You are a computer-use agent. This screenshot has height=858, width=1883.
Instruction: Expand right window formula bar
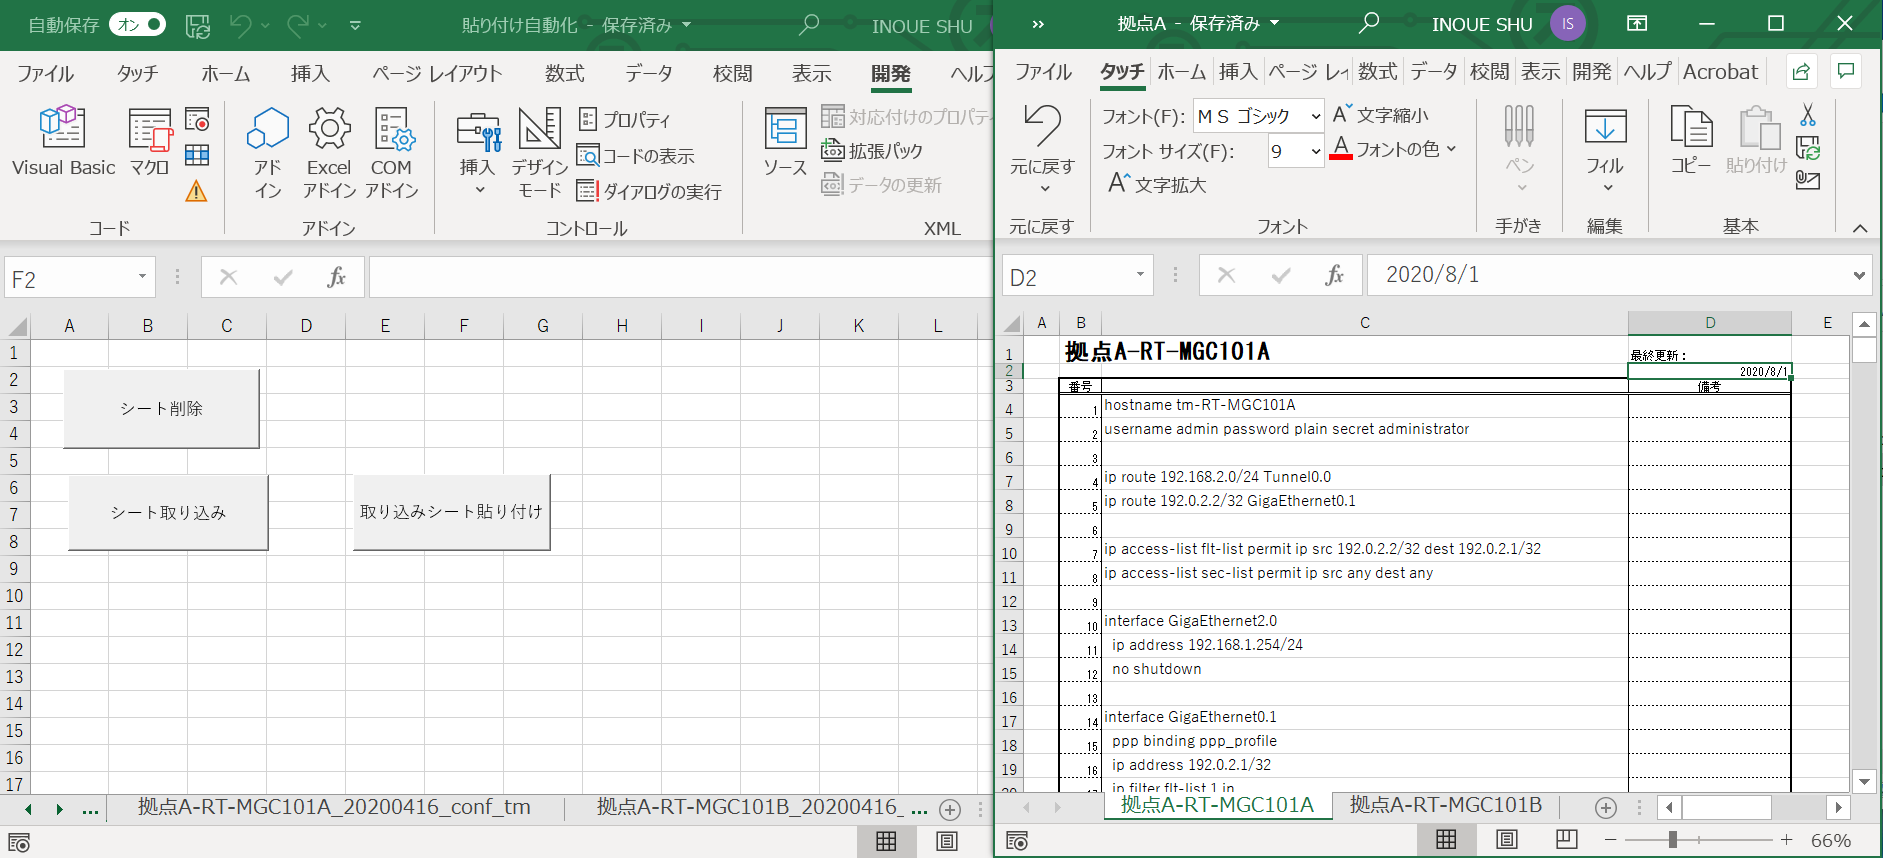click(x=1859, y=275)
